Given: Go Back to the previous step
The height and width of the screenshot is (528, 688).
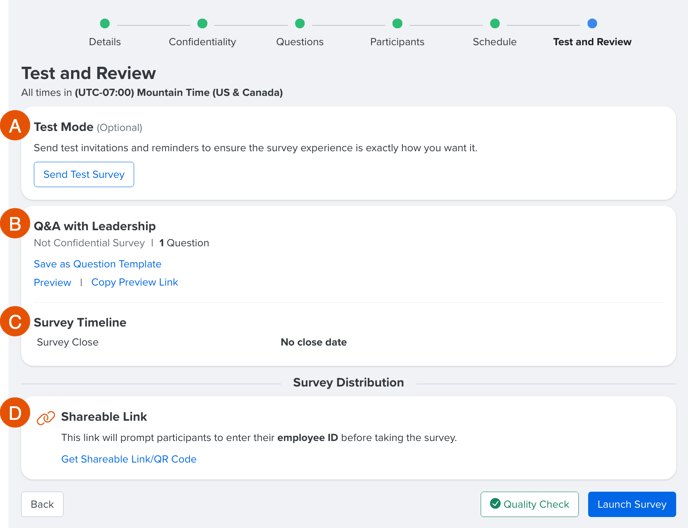Looking at the screenshot, I should (x=42, y=504).
